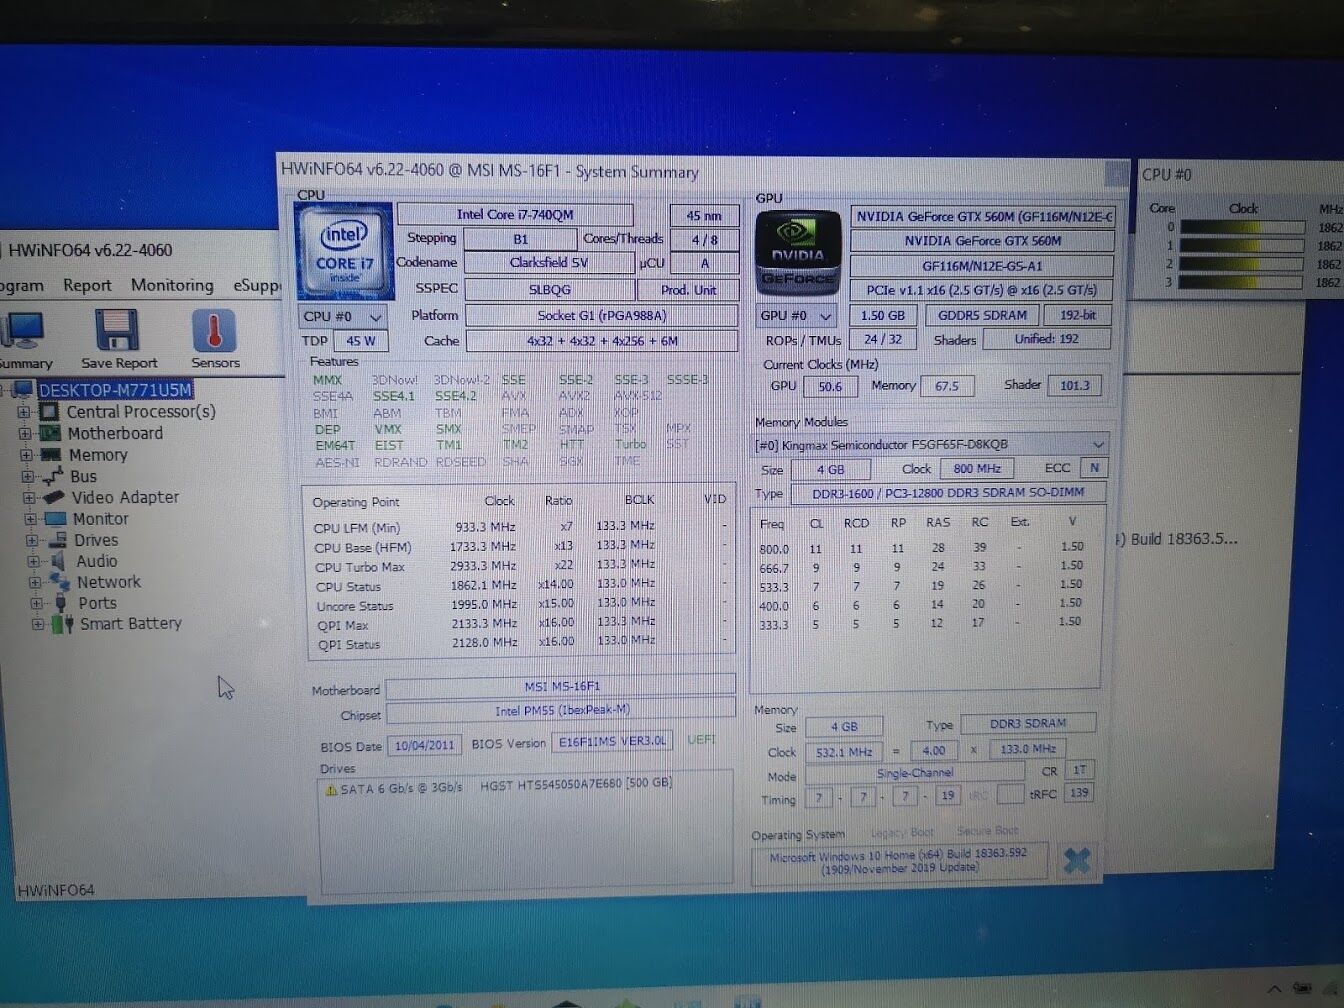Open the eSupport menu
This screenshot has height=1008, width=1344.
tap(257, 286)
